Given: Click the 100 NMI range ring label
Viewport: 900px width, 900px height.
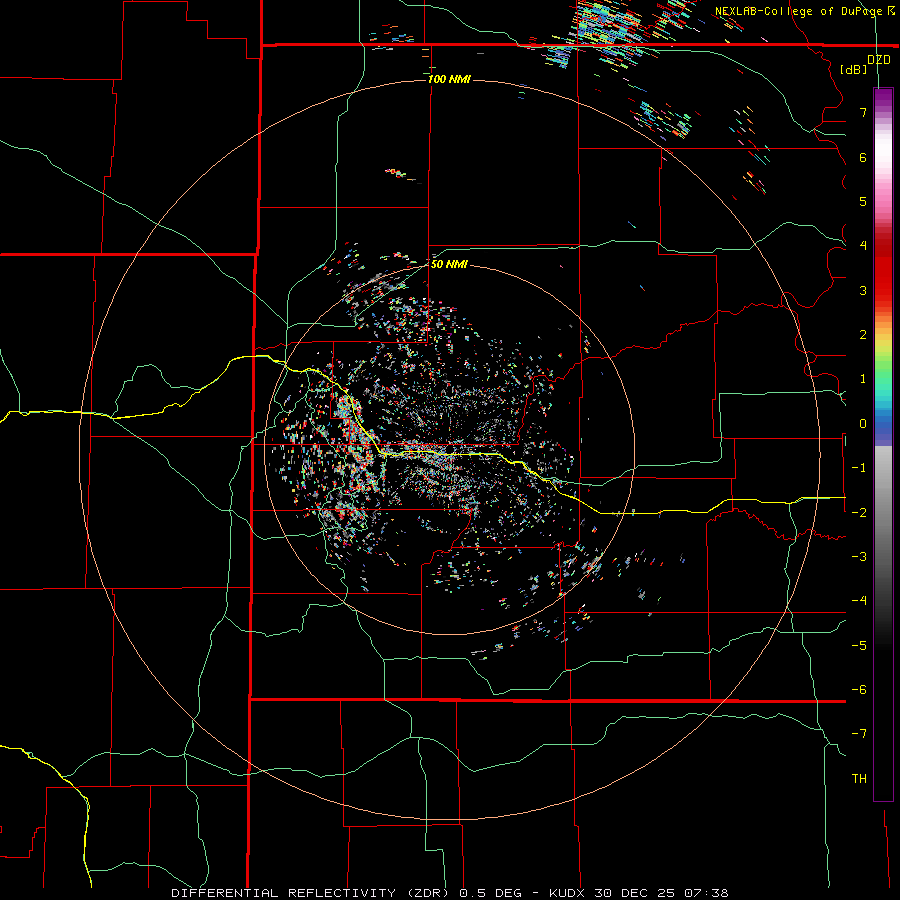Looking at the screenshot, I should pyautogui.click(x=449, y=79).
